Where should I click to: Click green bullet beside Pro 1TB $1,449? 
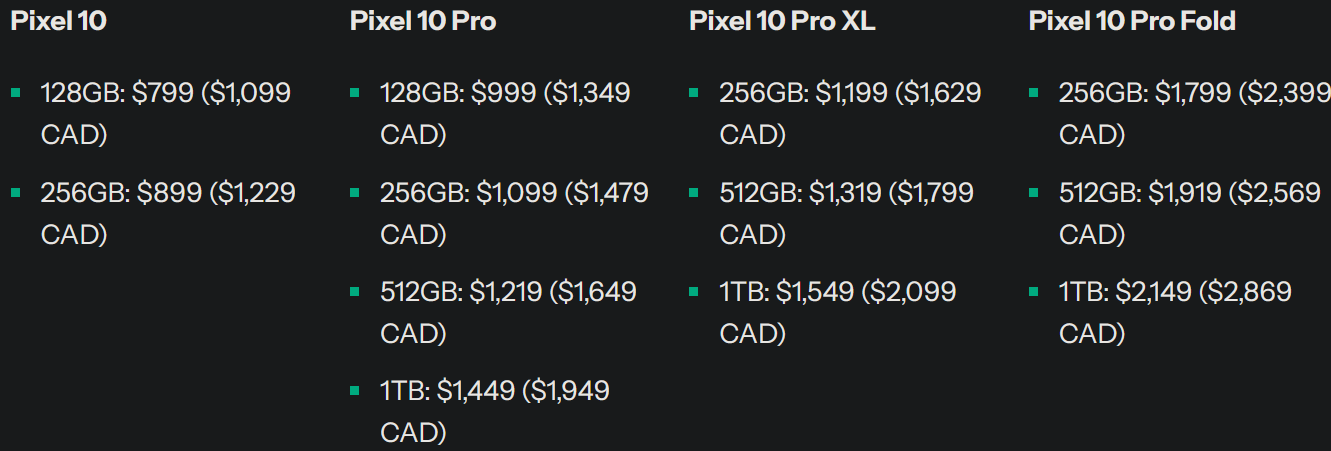pos(355,390)
